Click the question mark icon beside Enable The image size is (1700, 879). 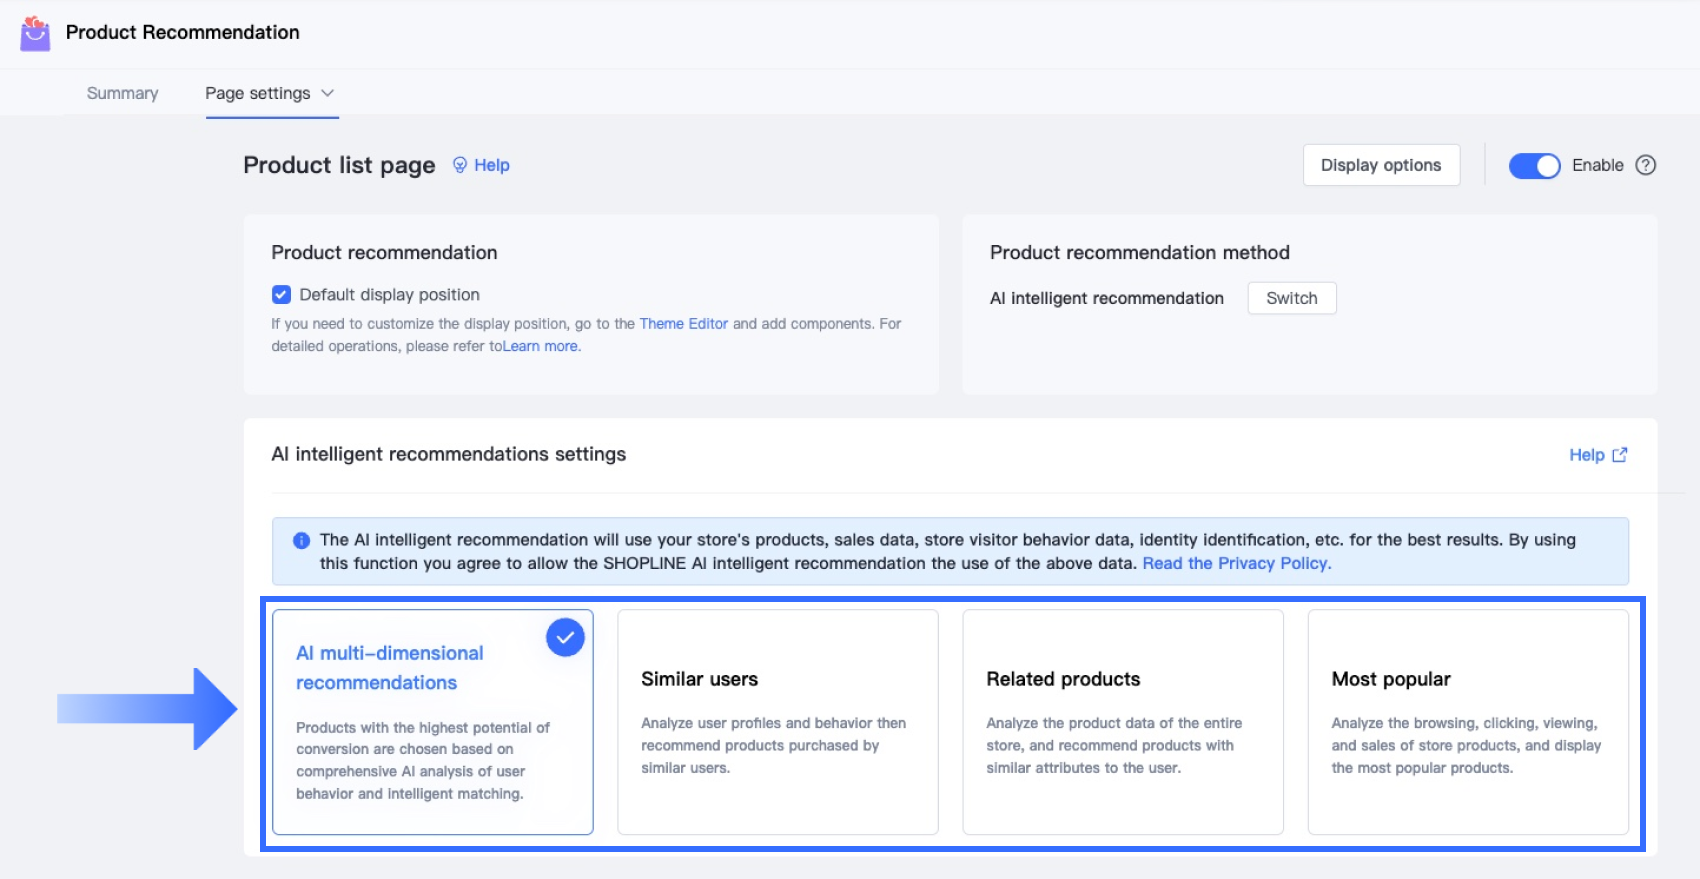(x=1645, y=165)
